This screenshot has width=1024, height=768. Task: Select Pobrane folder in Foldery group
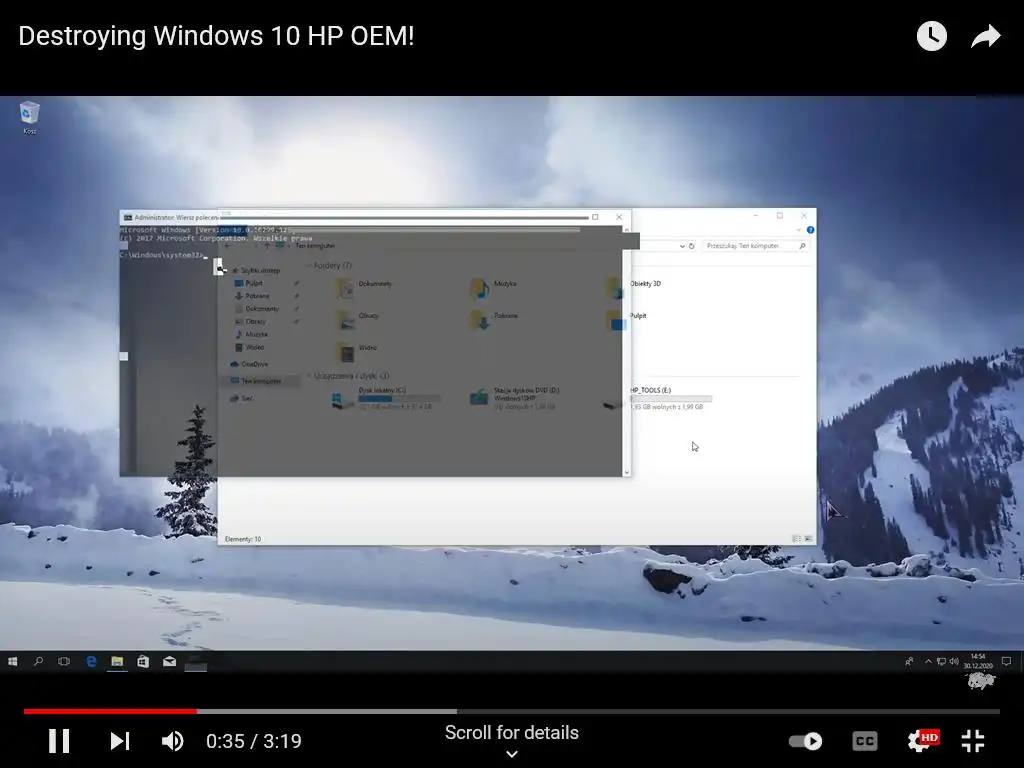[x=494, y=320]
